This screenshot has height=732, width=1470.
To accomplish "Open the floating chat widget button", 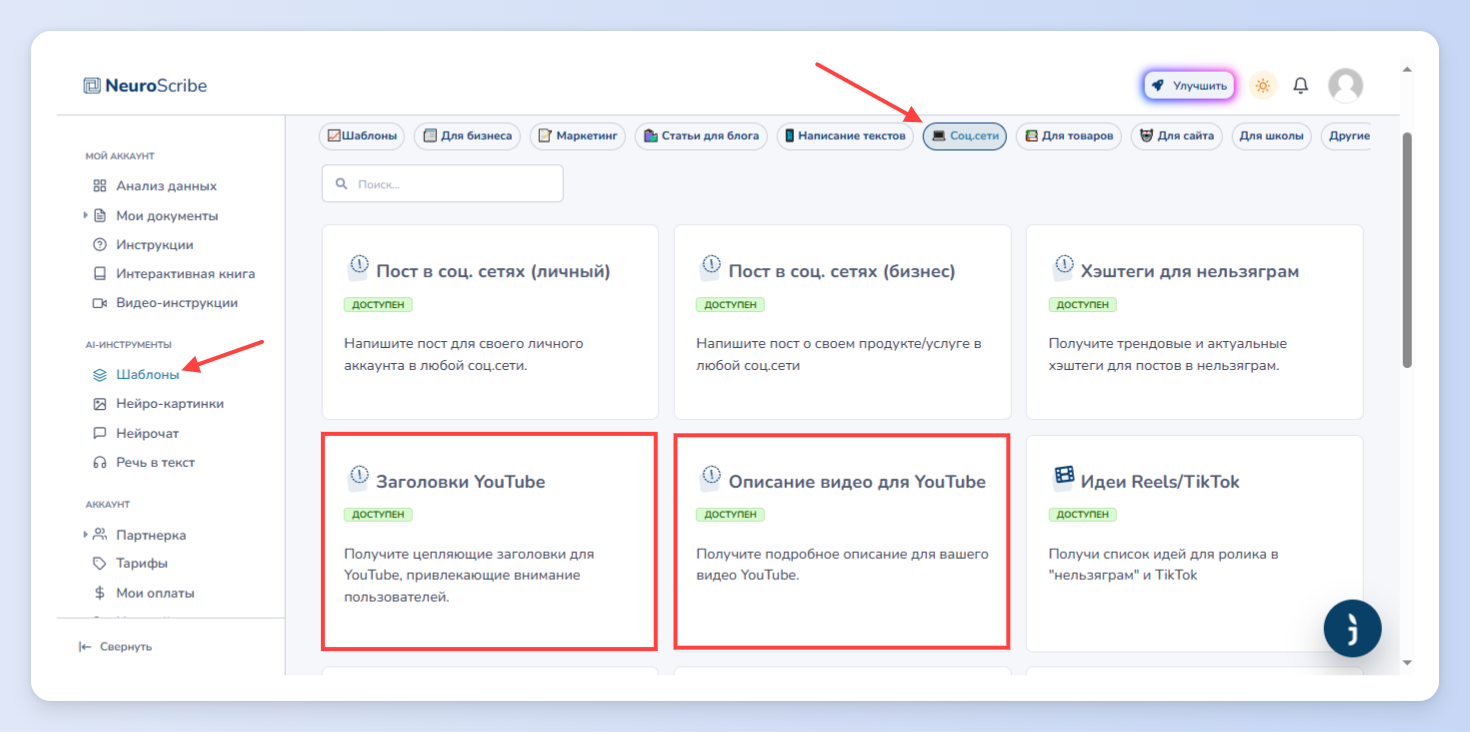I will 1352,629.
